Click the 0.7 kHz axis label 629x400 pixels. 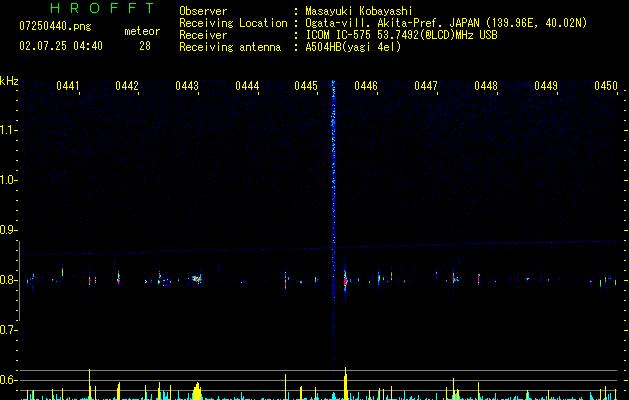(8, 330)
